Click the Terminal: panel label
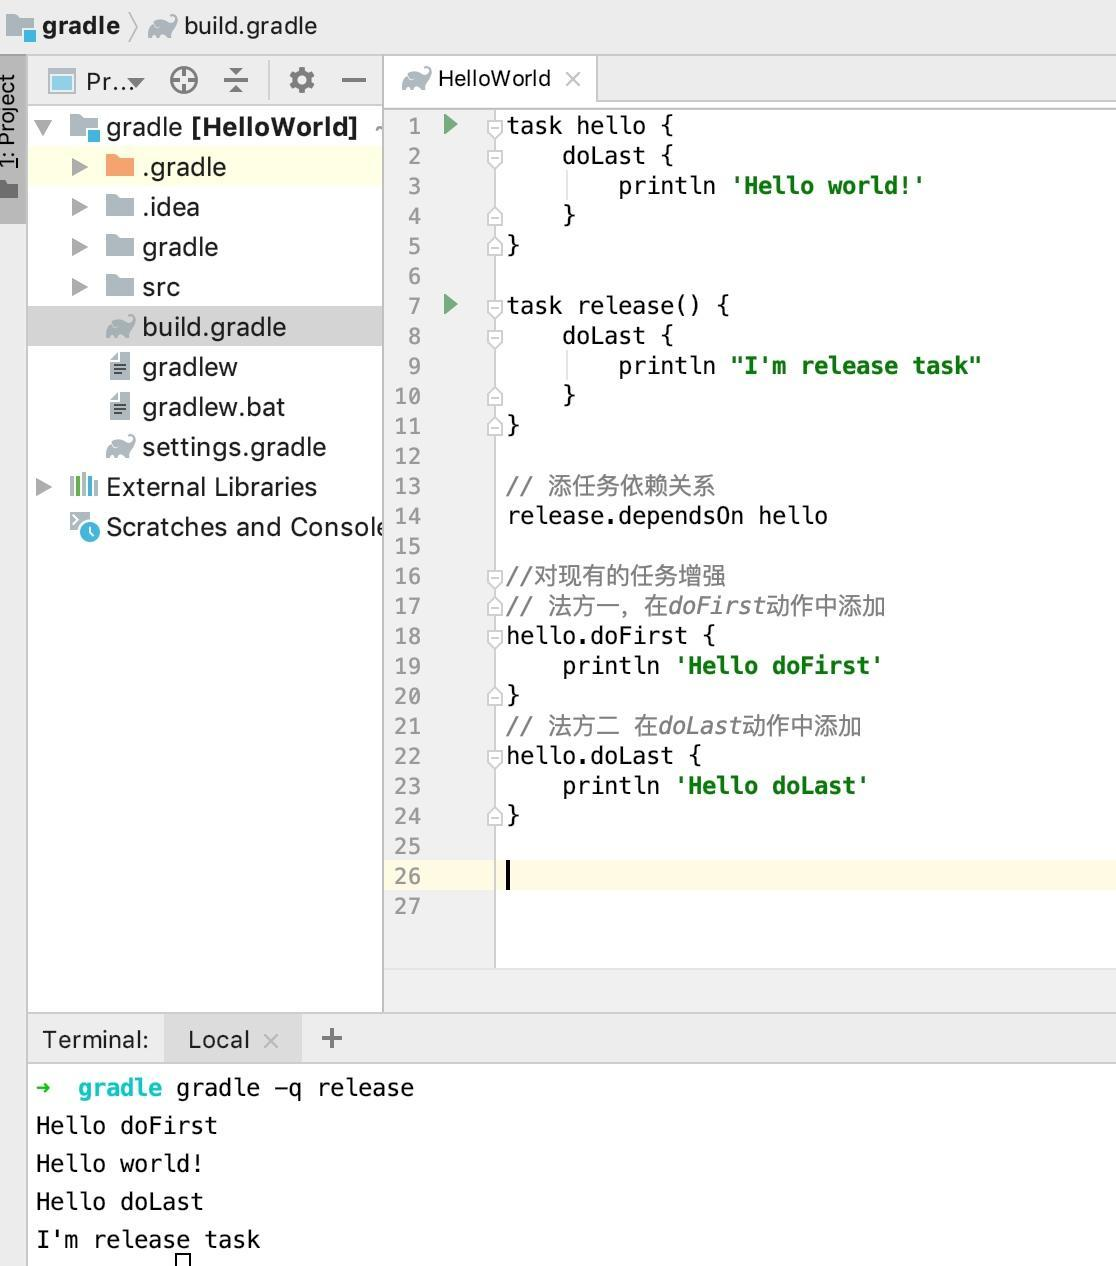 (96, 1040)
